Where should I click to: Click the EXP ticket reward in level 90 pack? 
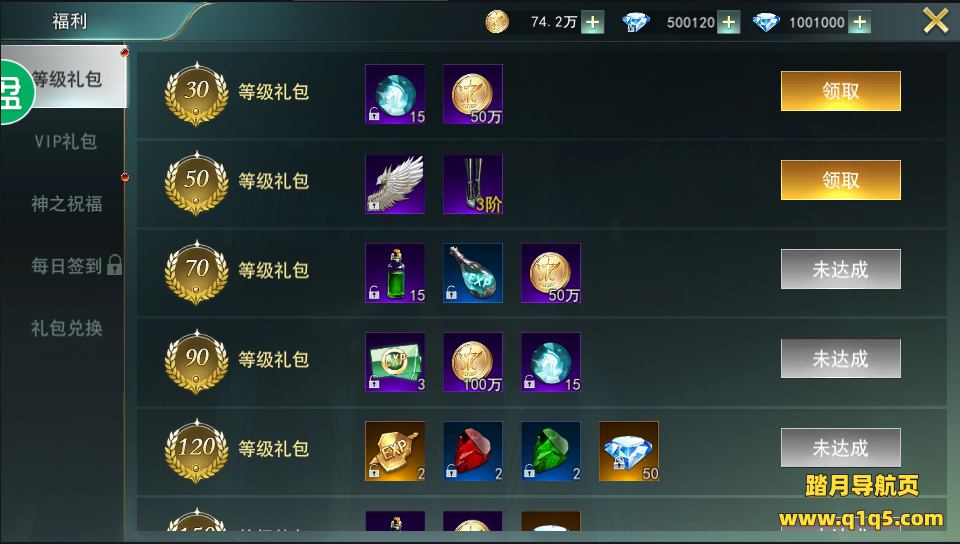(395, 362)
